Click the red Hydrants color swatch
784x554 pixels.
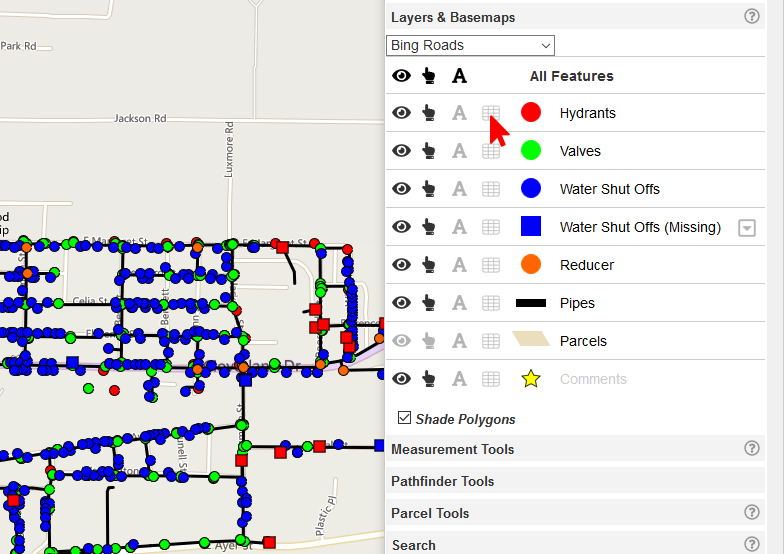tap(531, 113)
